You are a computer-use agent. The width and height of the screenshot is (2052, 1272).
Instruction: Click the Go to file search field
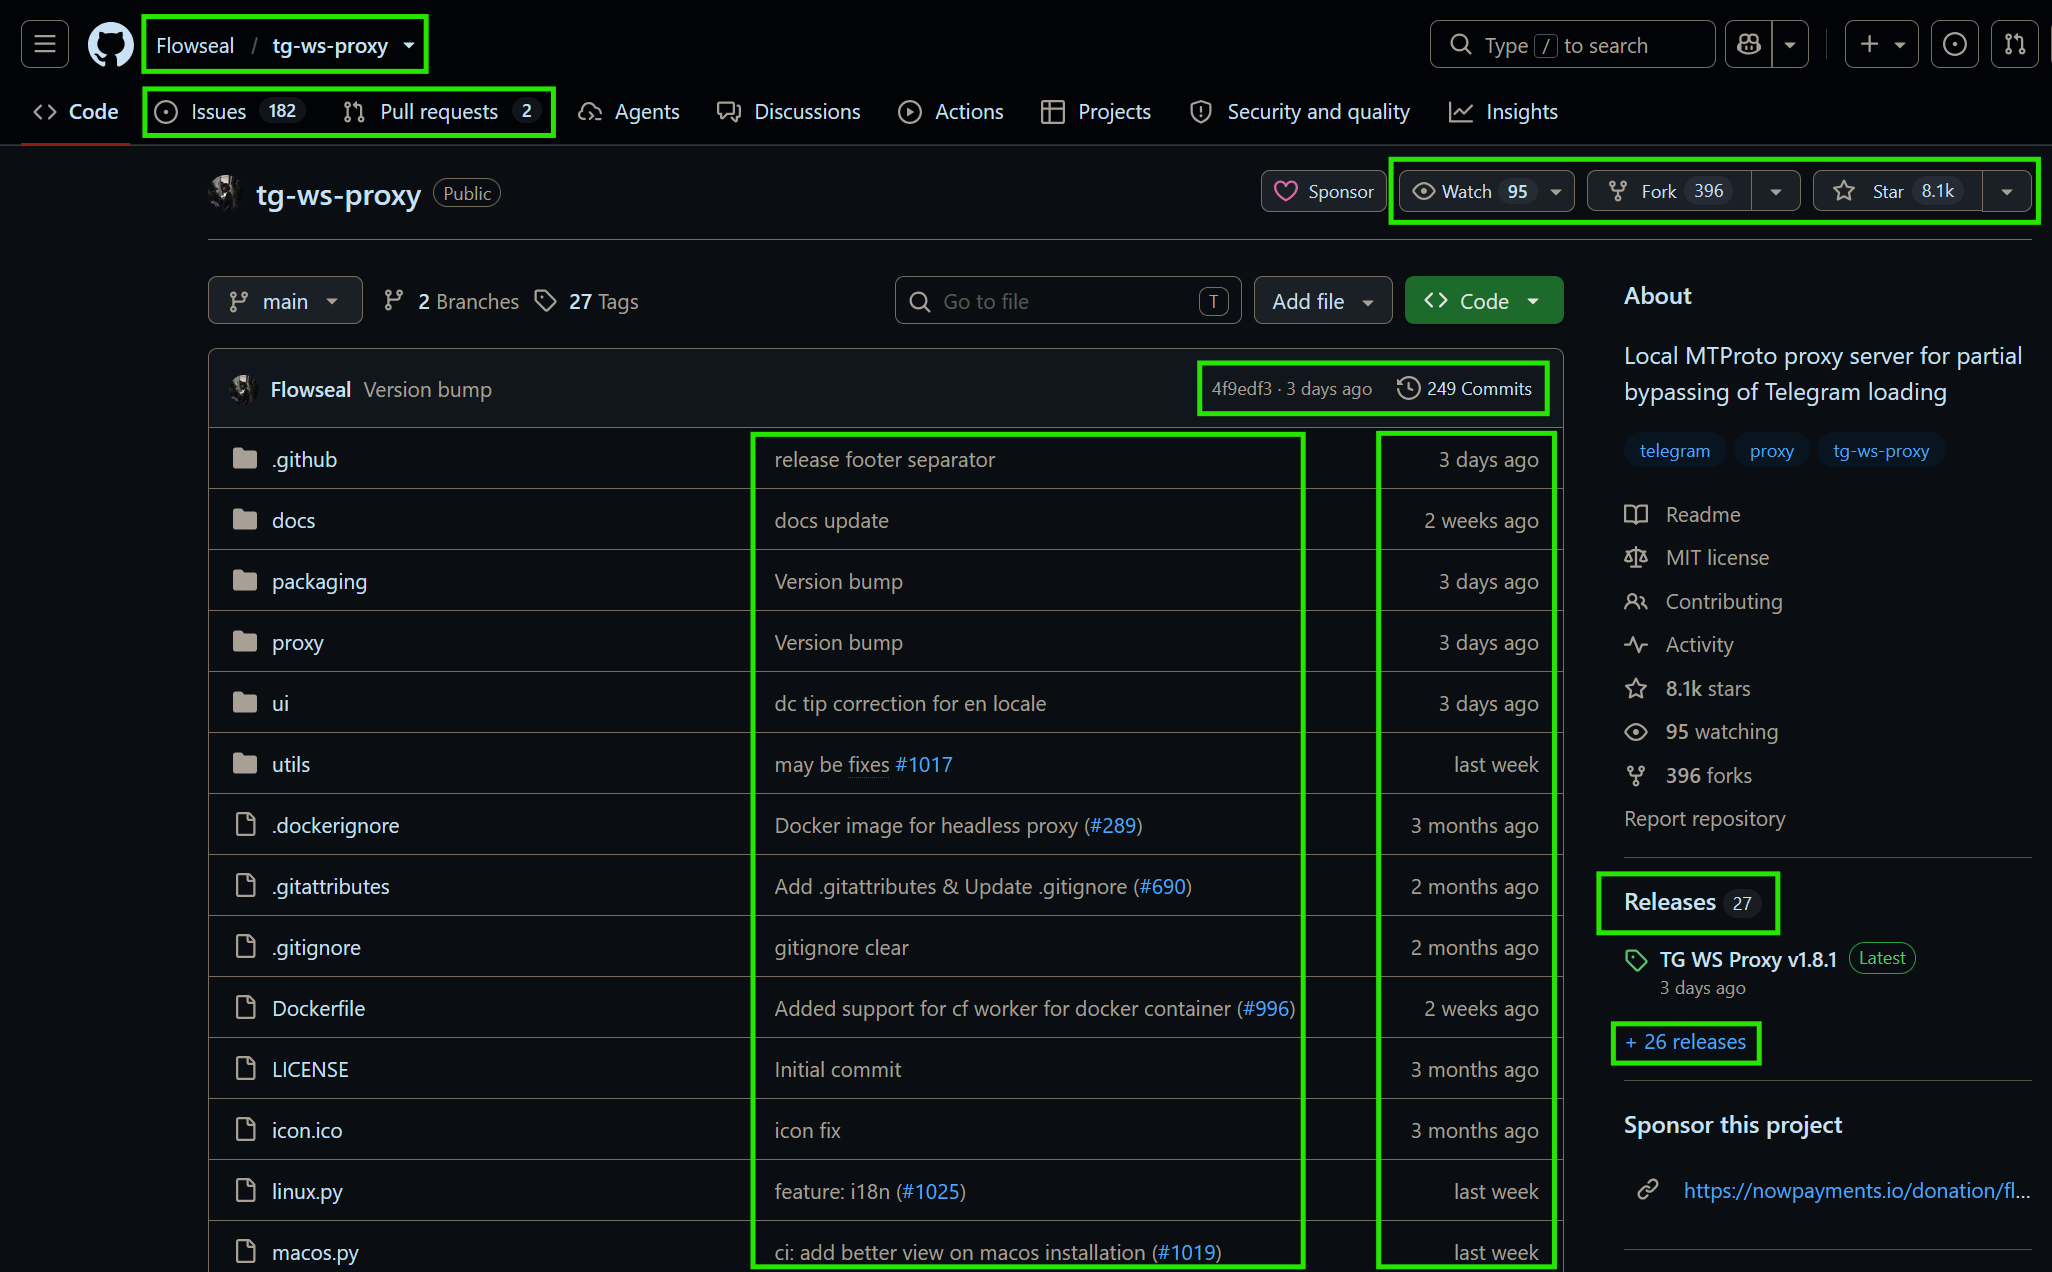click(1068, 301)
